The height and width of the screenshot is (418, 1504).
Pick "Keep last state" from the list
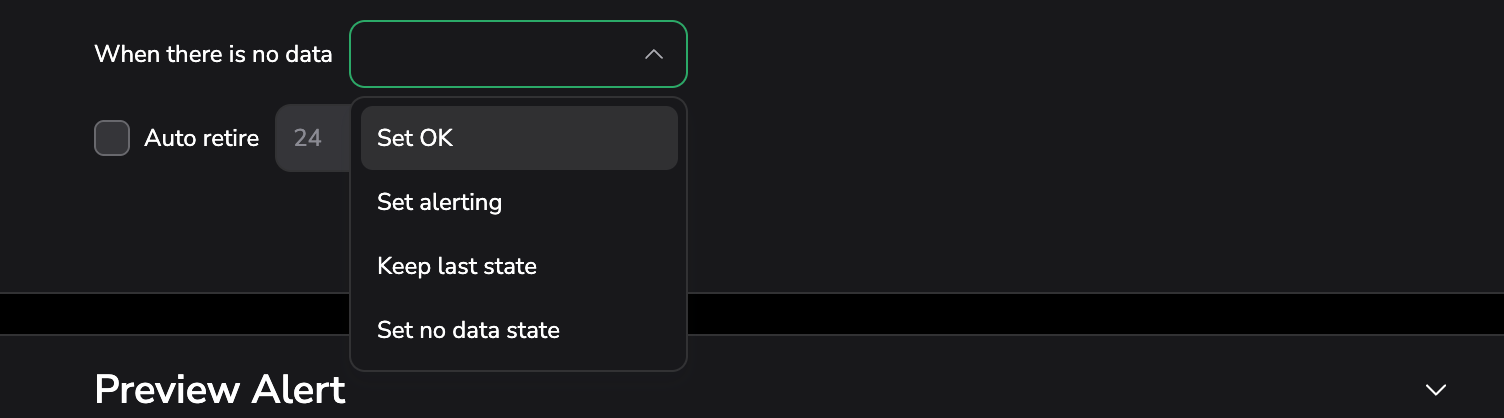pos(518,266)
